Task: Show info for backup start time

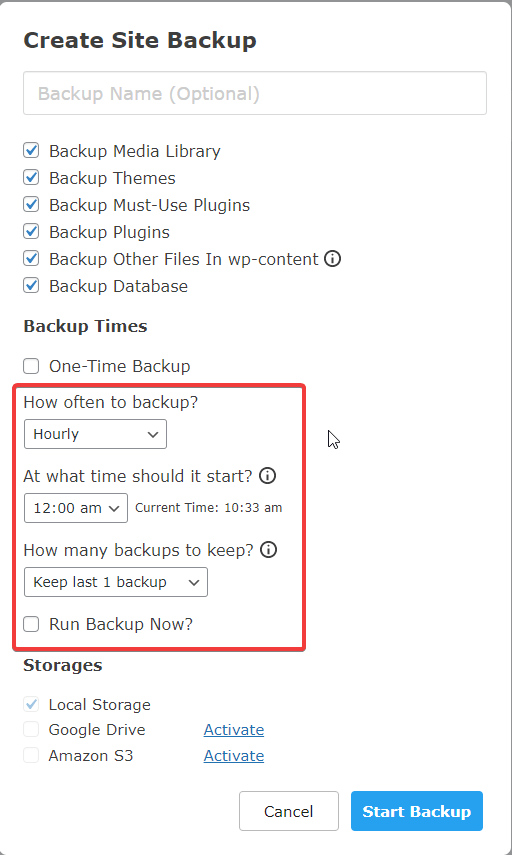Action: click(x=267, y=476)
